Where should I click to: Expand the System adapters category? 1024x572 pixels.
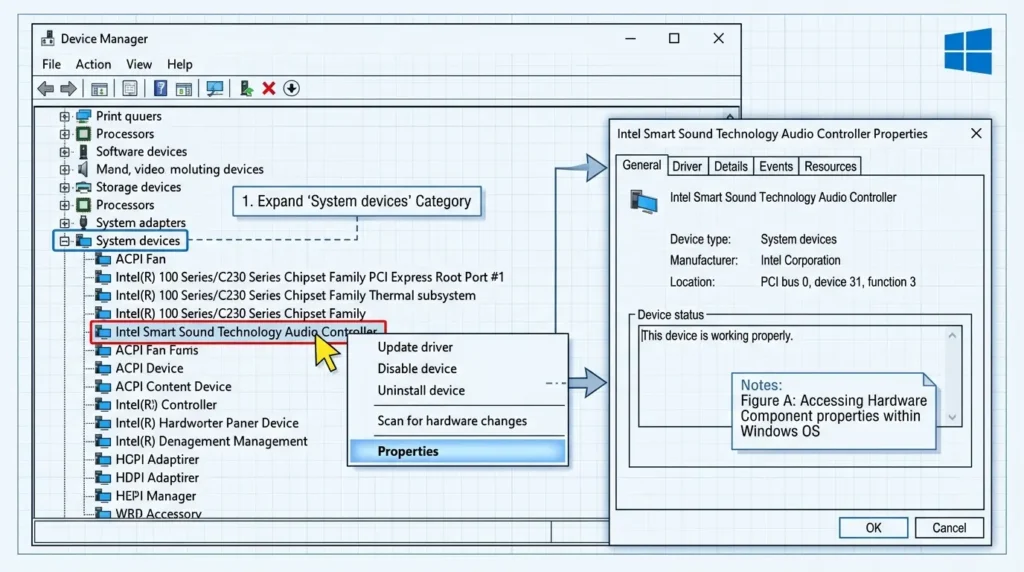64,223
